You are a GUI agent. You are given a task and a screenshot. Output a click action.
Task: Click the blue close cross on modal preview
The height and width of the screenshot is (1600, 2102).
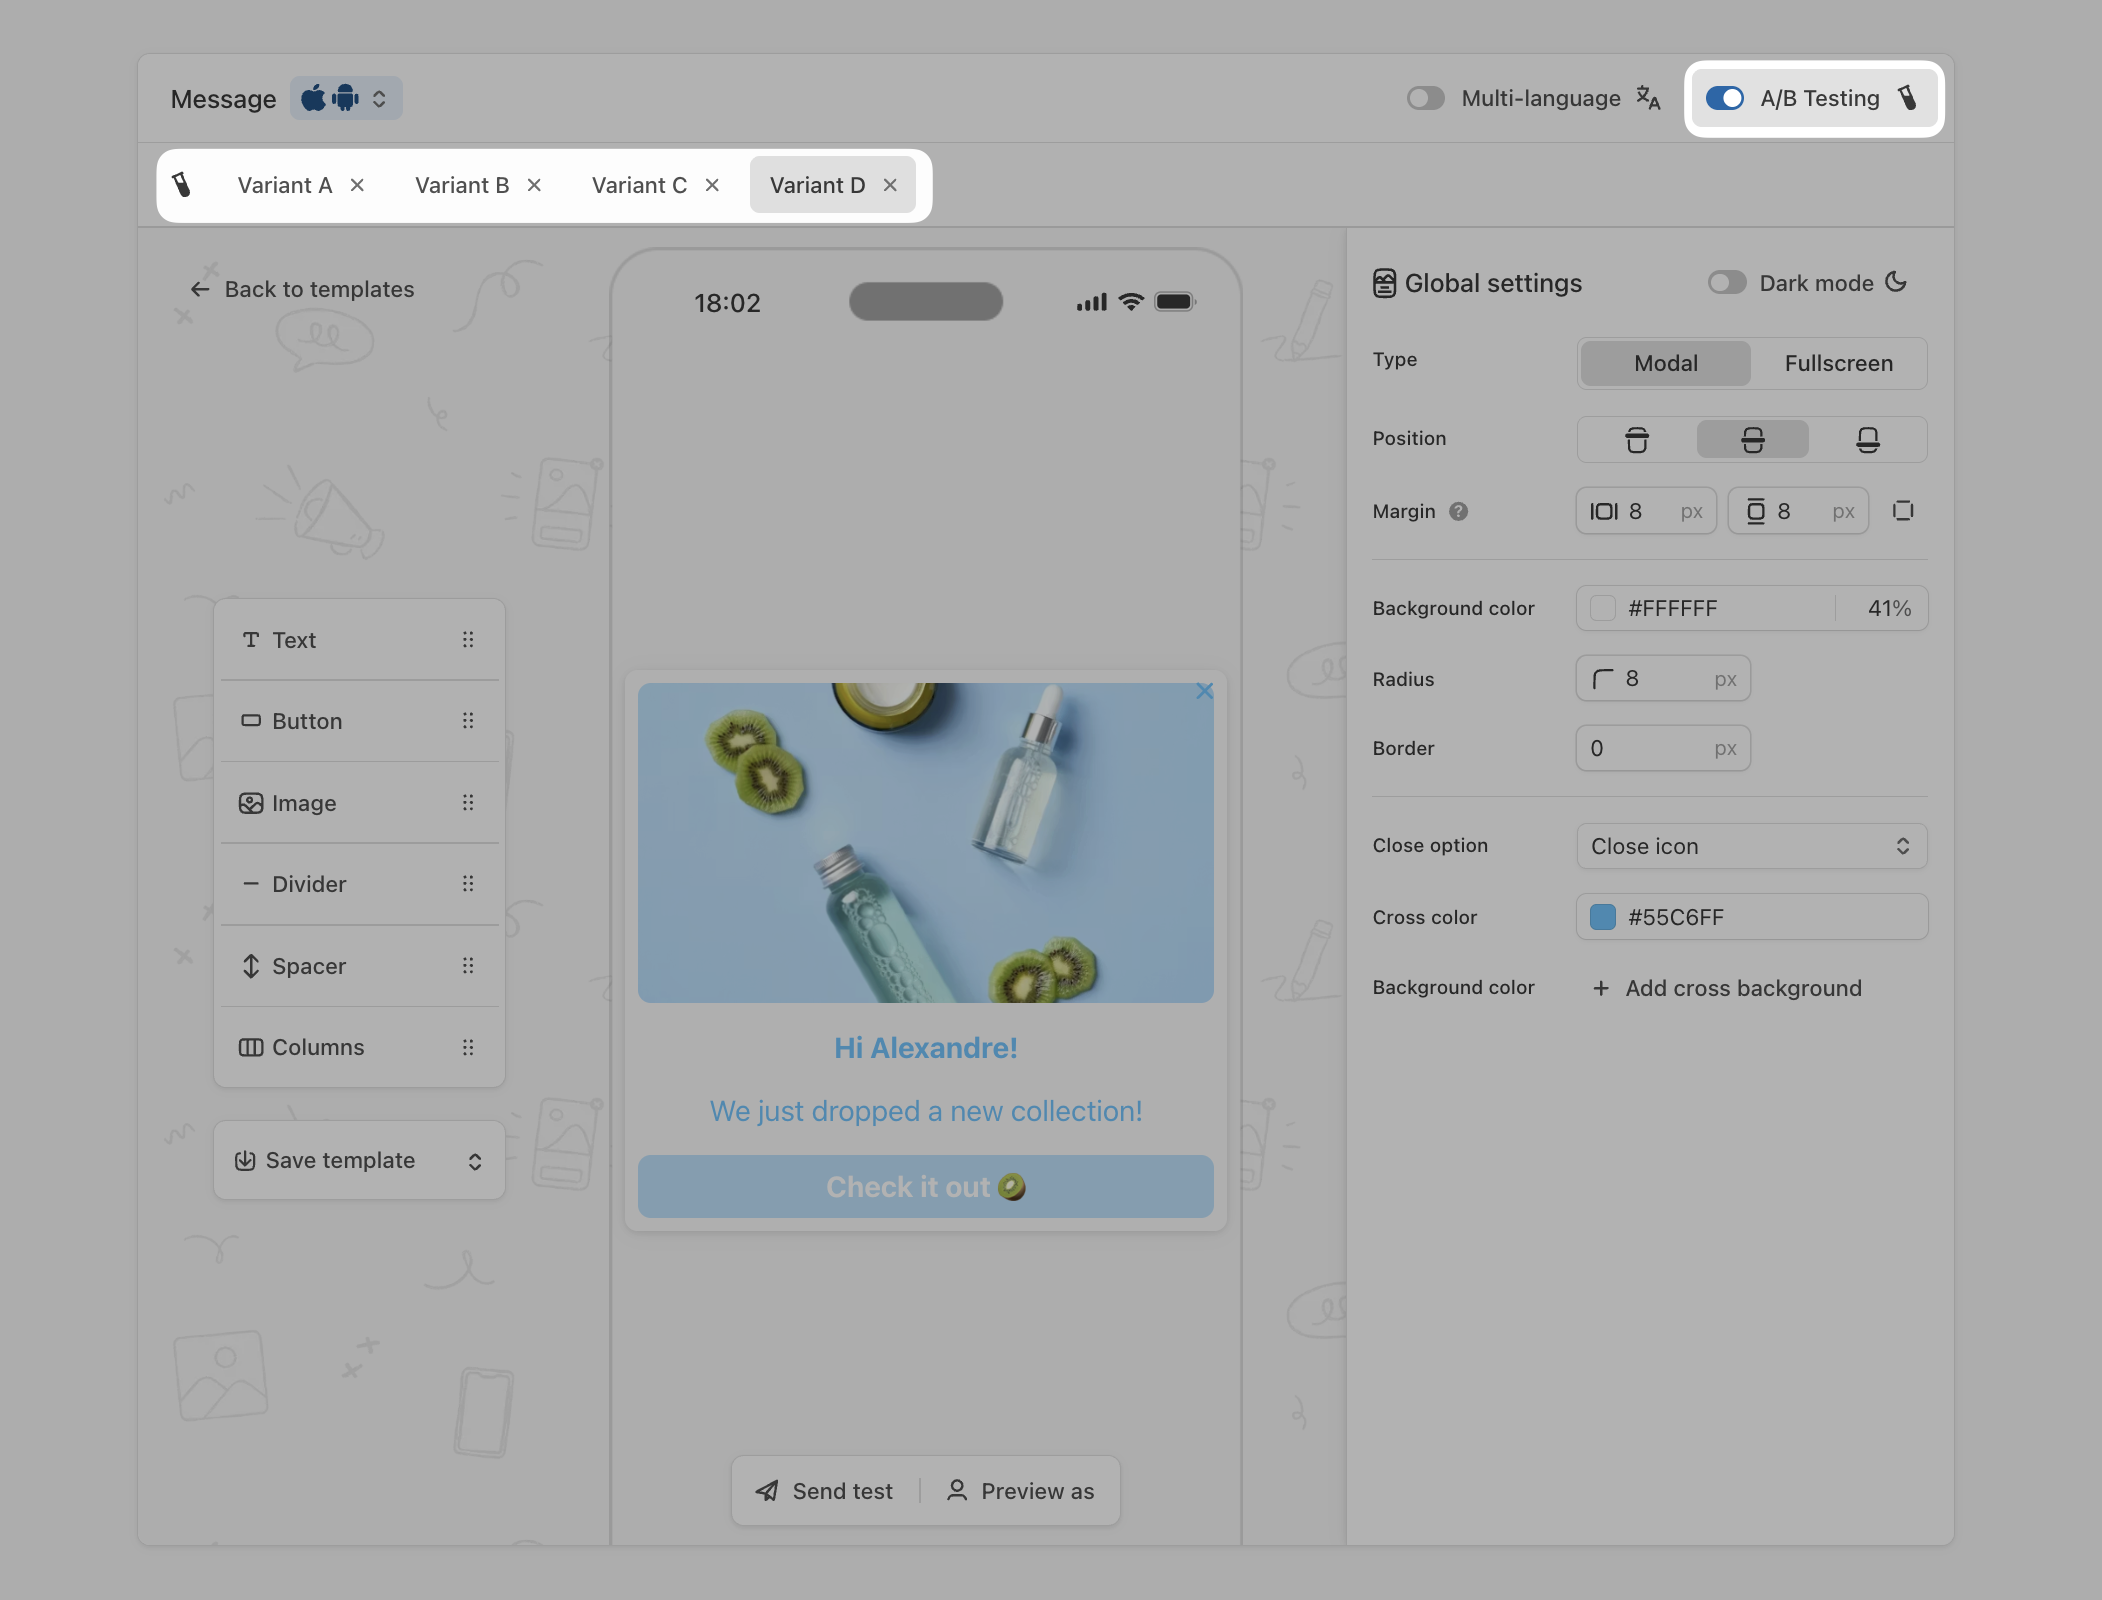click(x=1204, y=691)
